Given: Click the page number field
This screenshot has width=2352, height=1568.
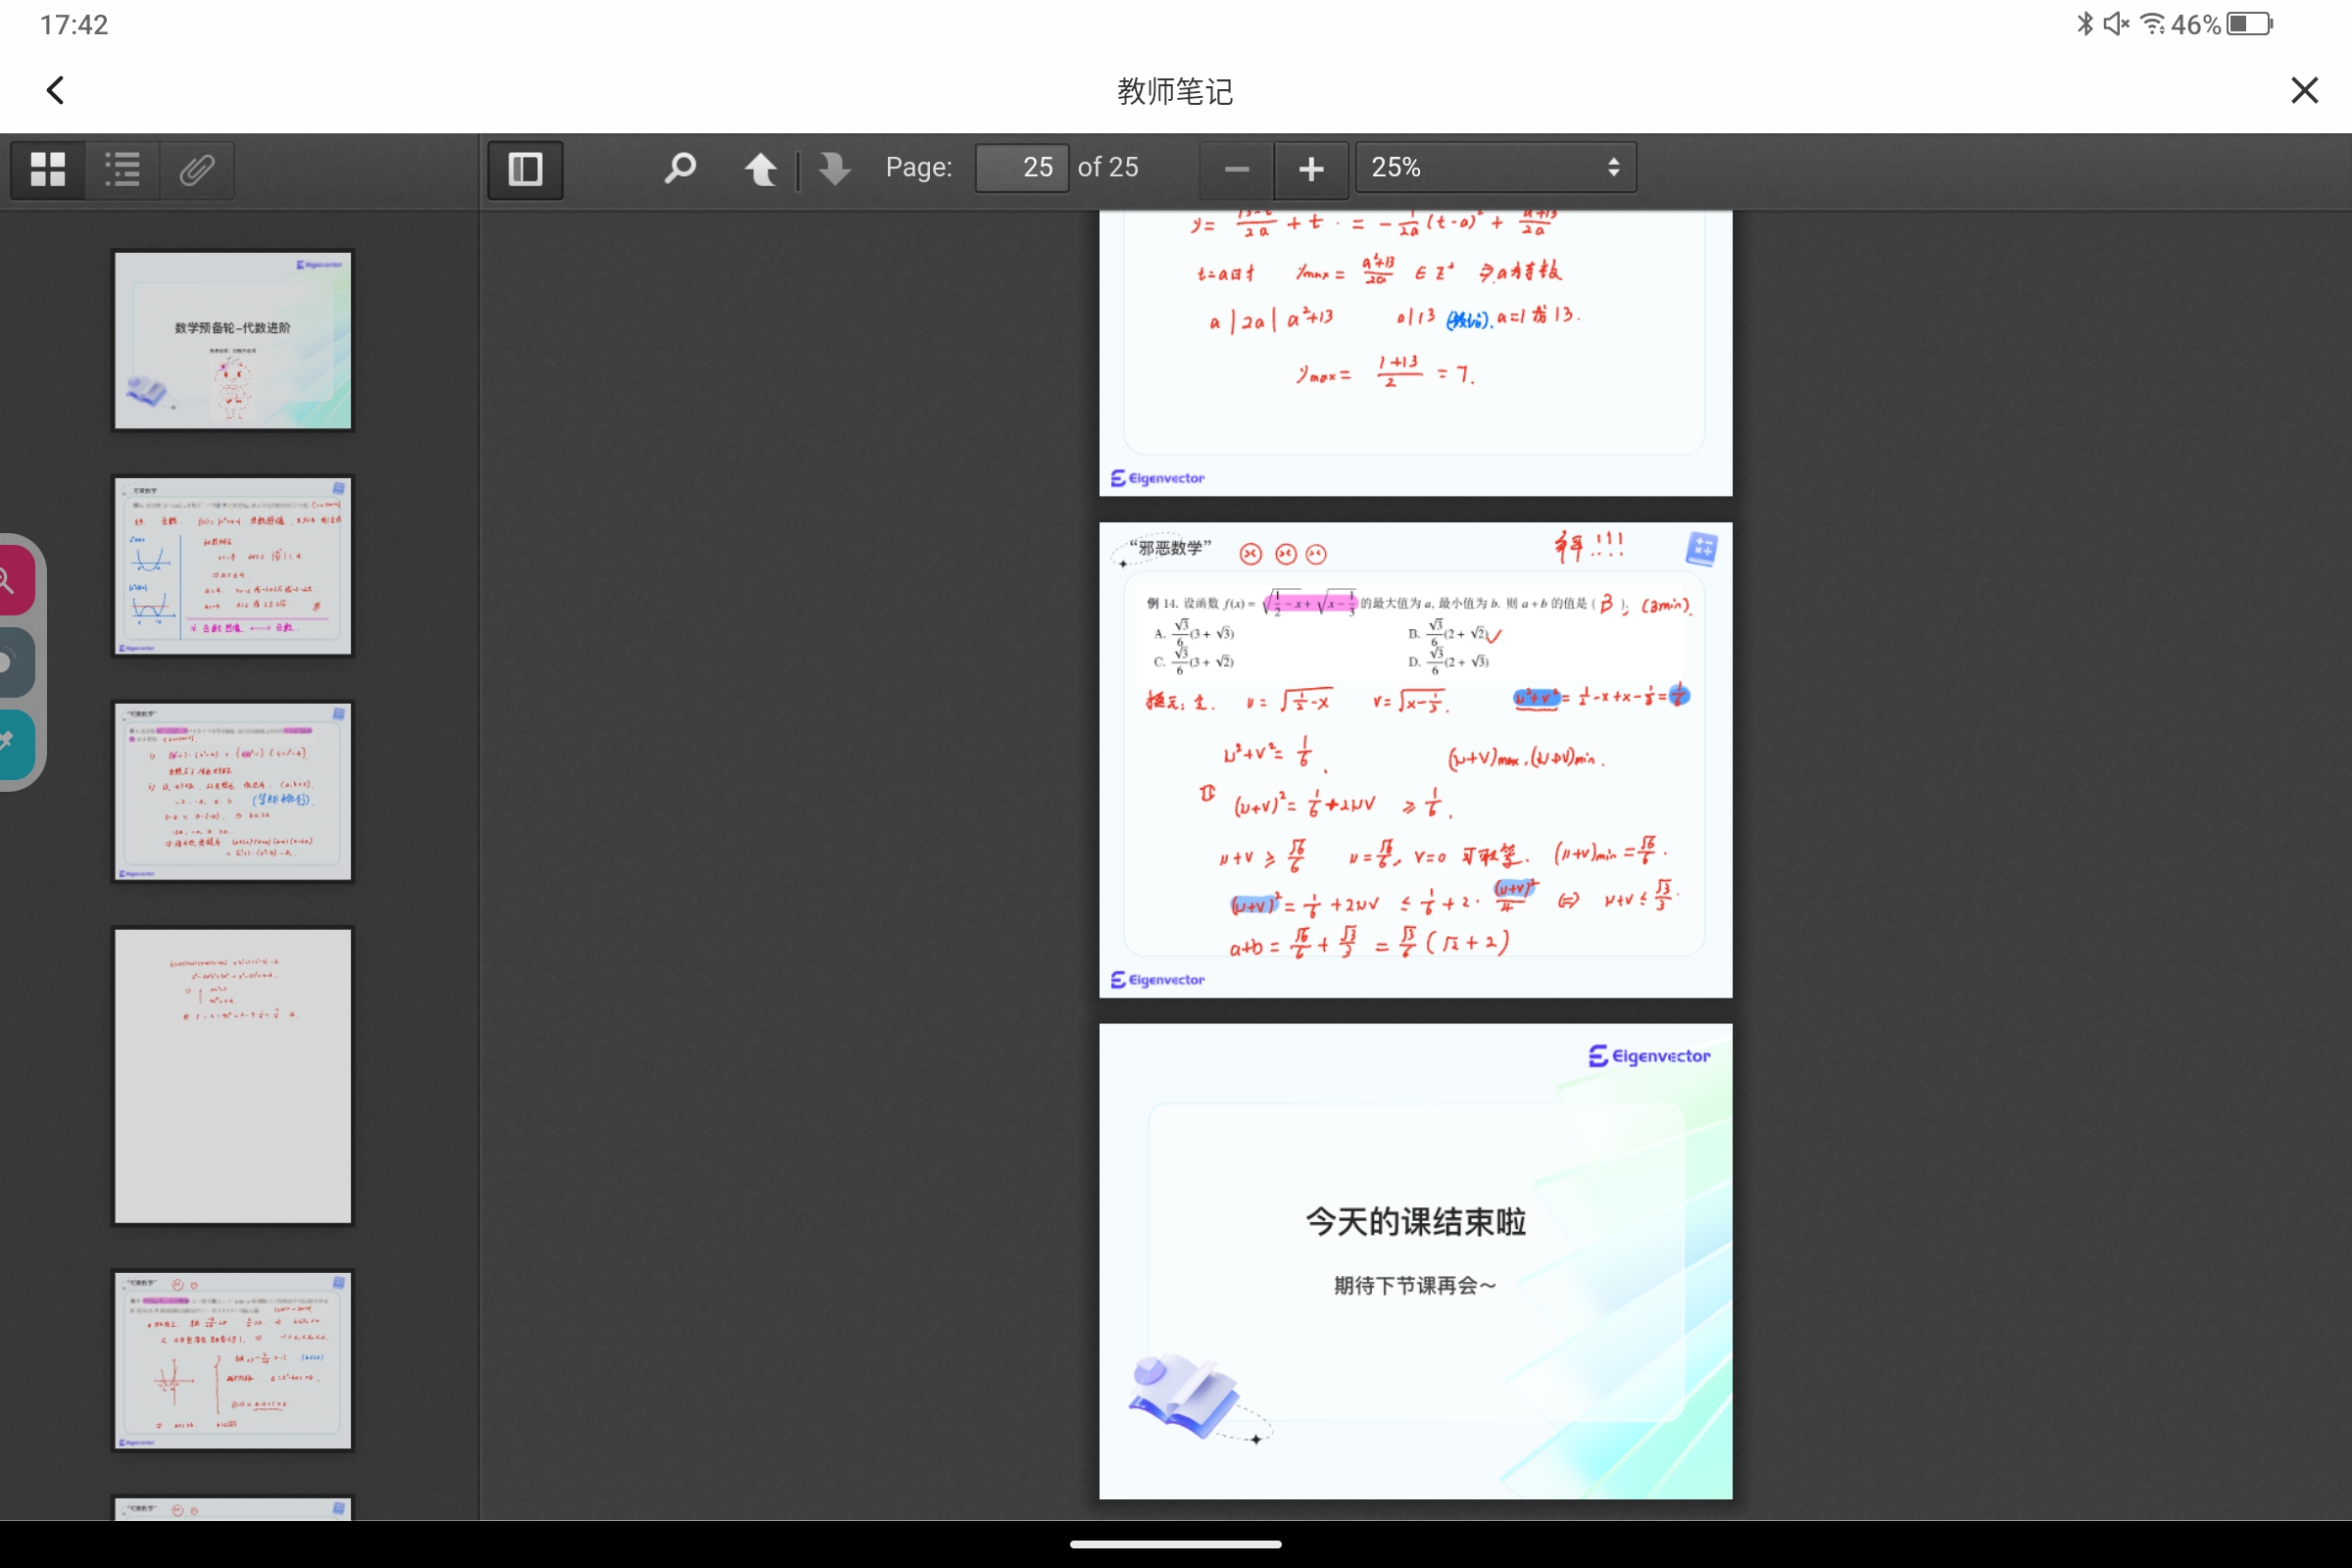Looking at the screenshot, I should pos(1021,167).
